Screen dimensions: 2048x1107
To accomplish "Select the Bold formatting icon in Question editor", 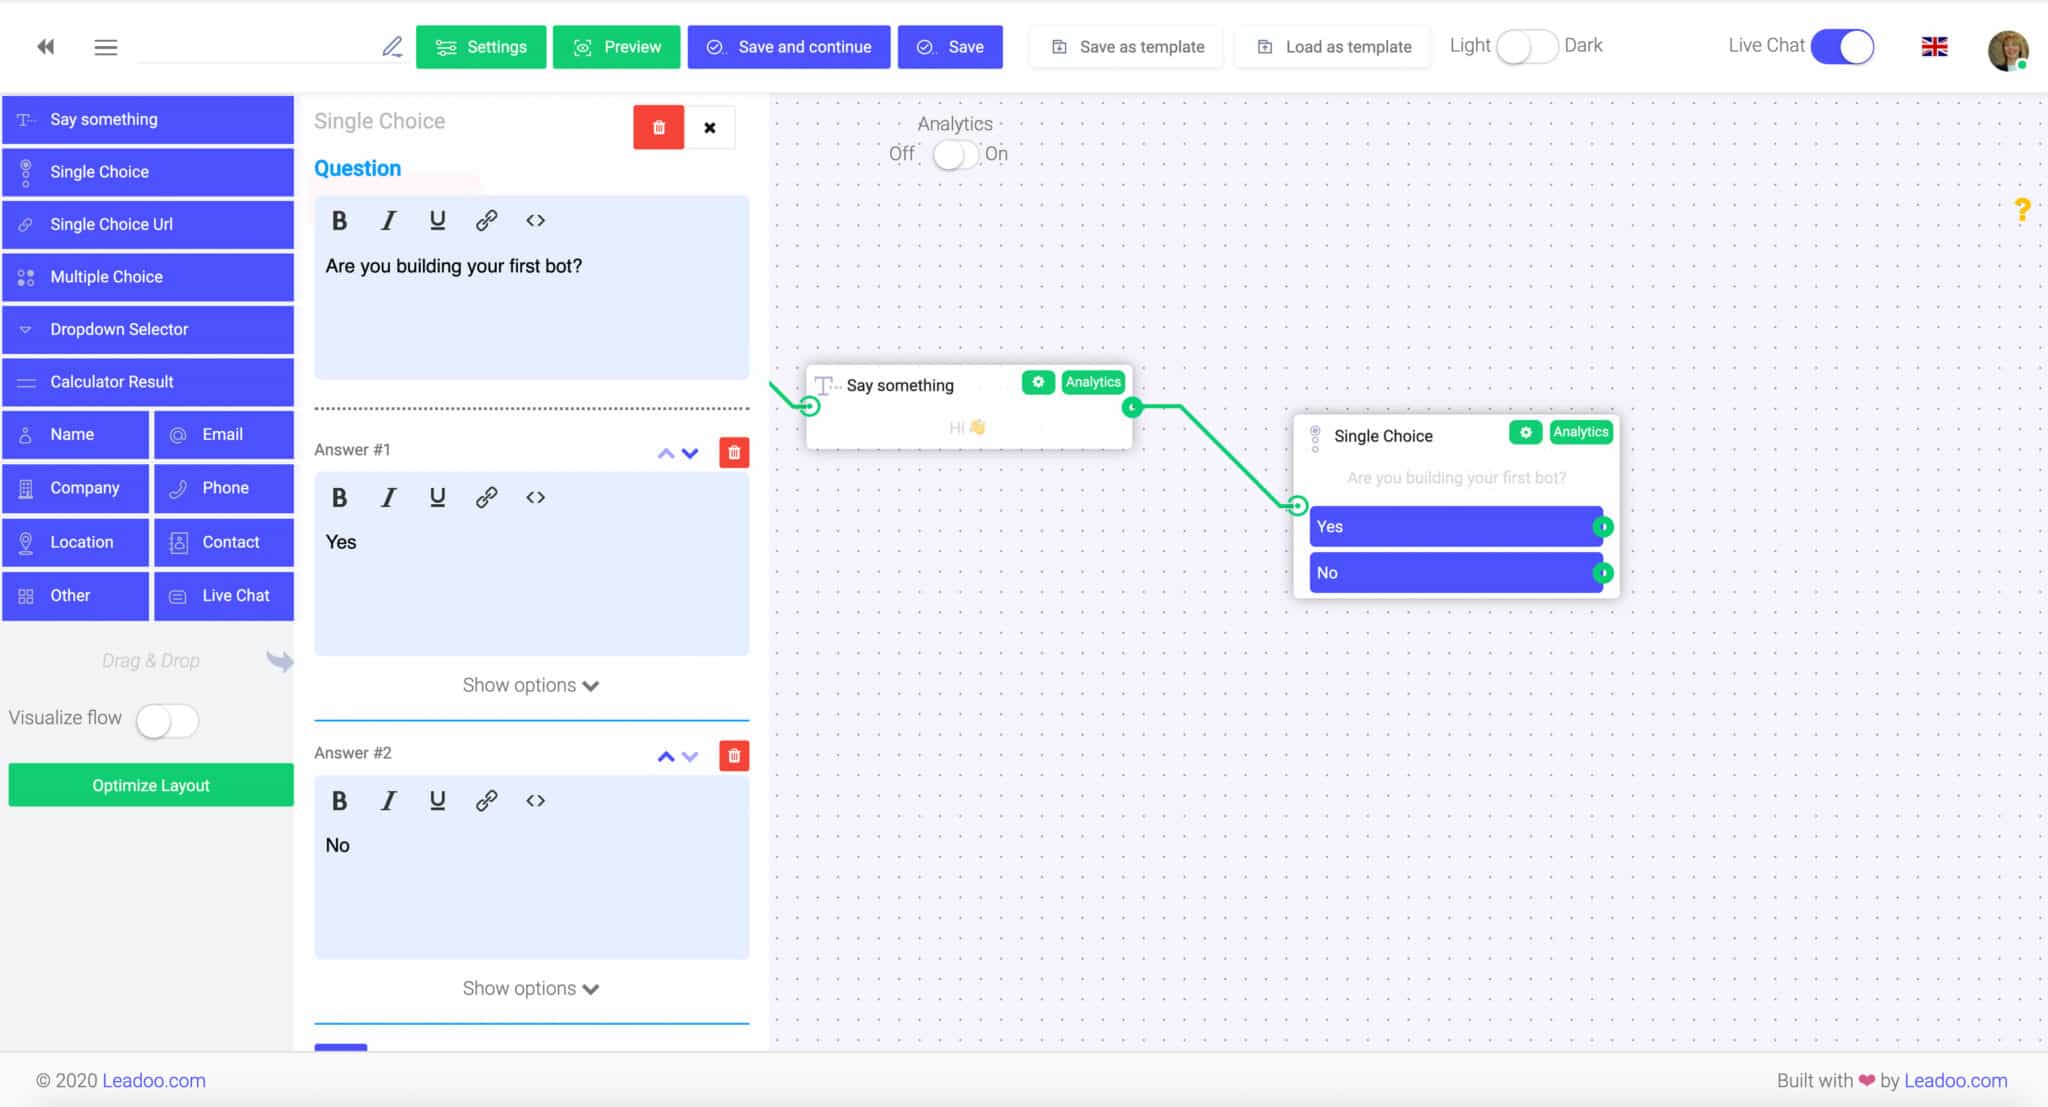I will (x=339, y=220).
